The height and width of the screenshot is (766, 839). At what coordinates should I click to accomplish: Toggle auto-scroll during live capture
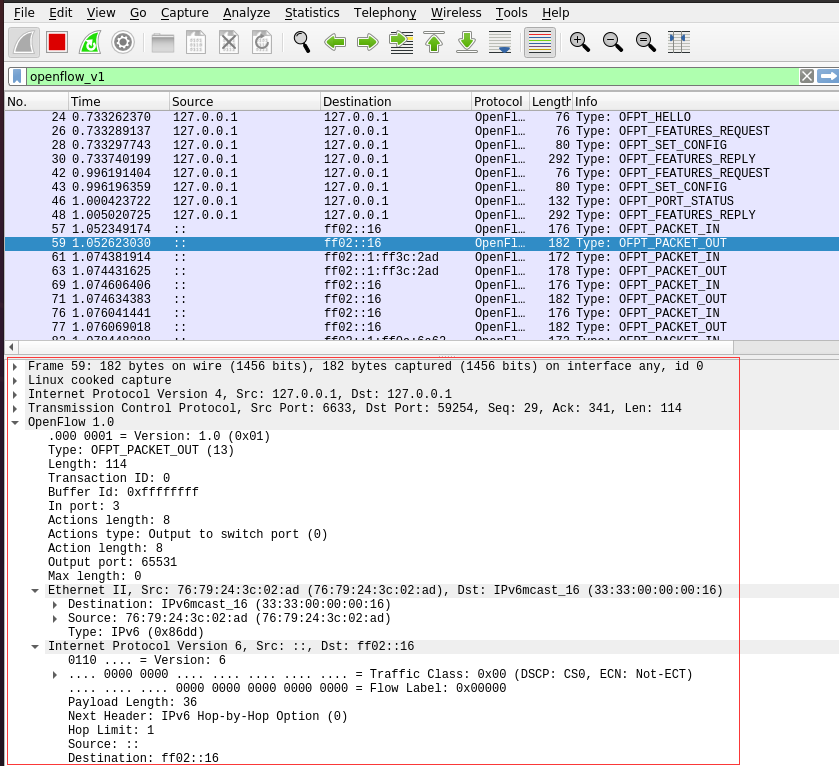500,42
